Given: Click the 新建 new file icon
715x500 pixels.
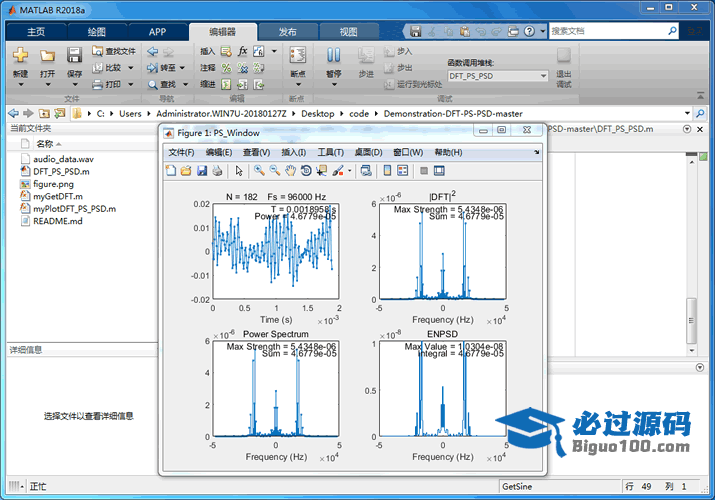Looking at the screenshot, I should coord(20,55).
